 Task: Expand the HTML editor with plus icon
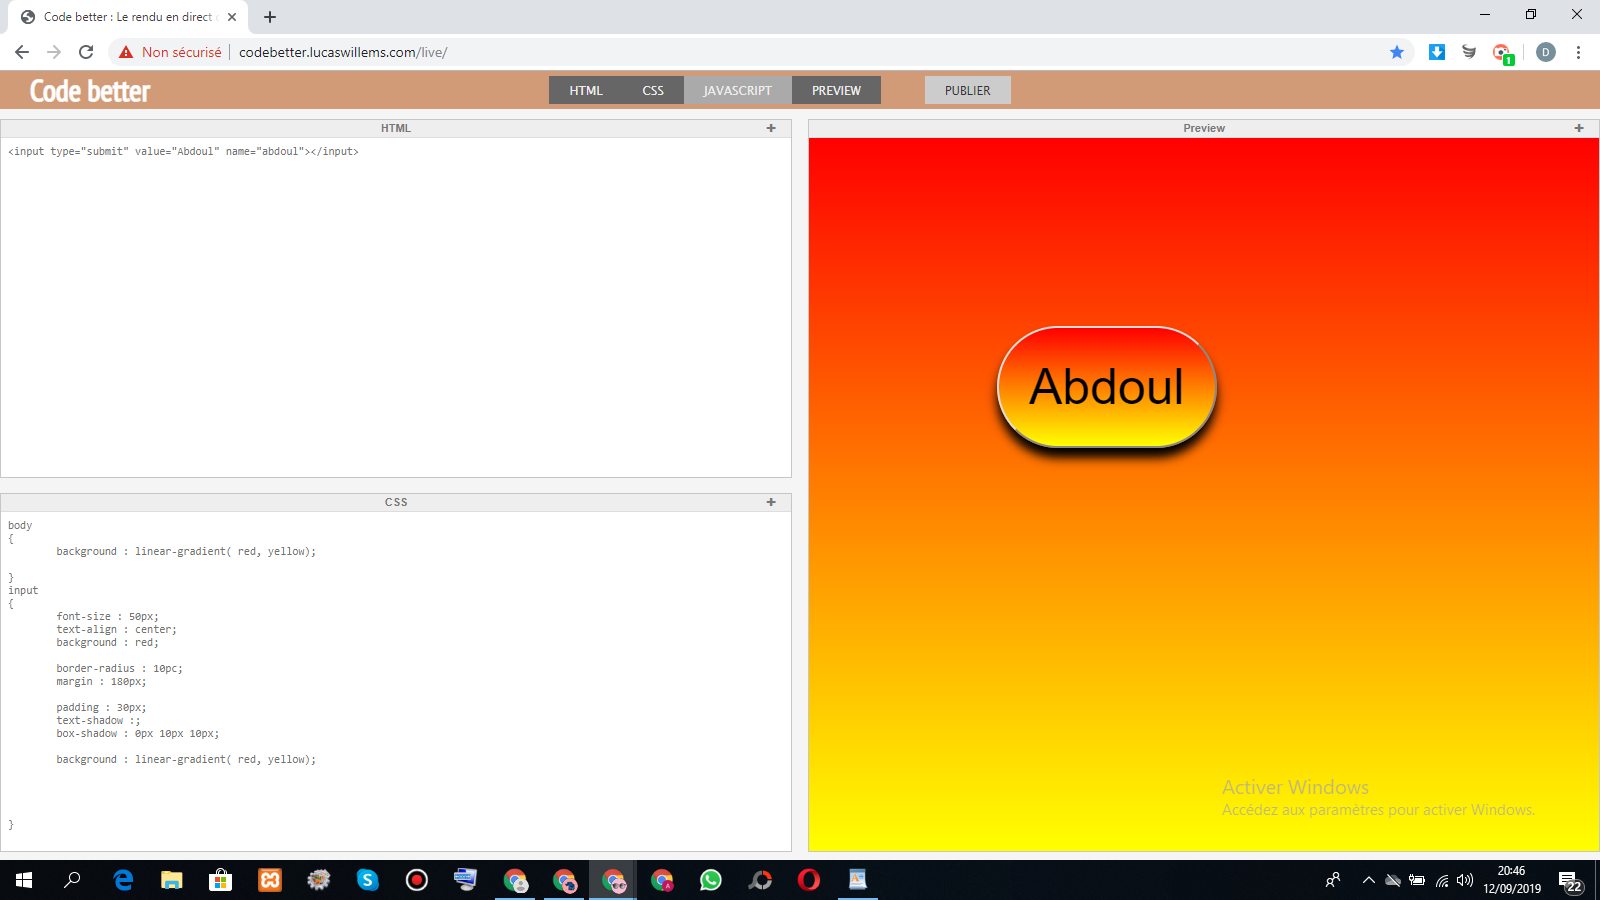click(x=771, y=128)
